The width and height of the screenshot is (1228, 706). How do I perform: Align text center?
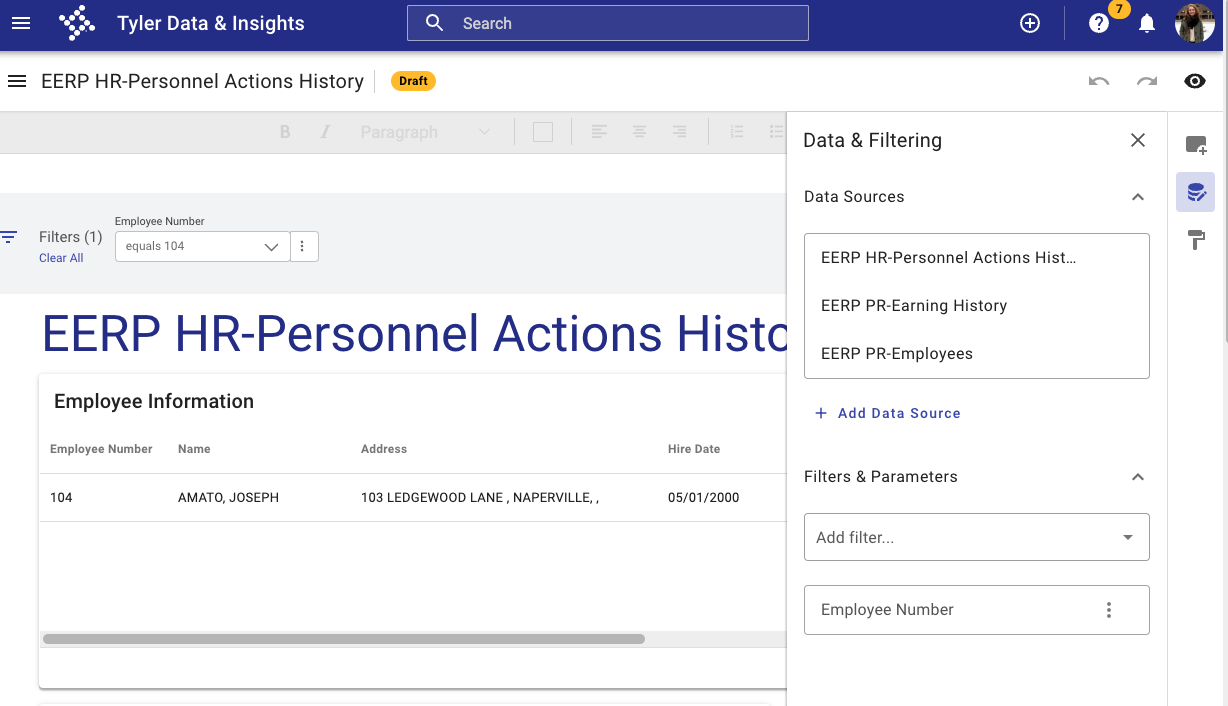[639, 132]
